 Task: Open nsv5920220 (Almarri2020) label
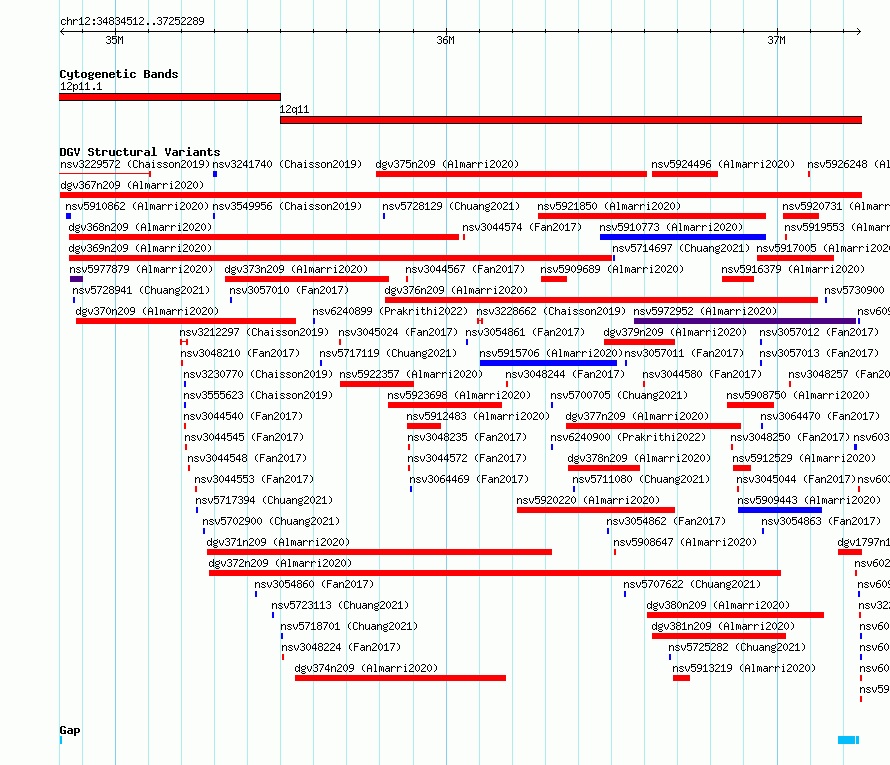point(588,500)
